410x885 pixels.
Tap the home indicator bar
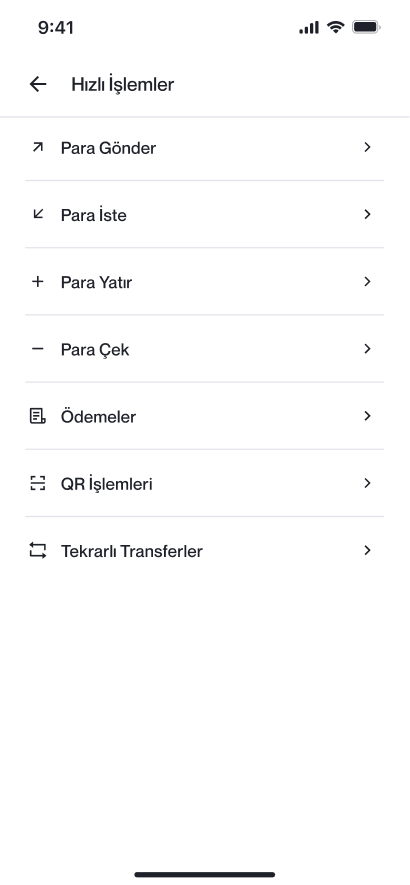pos(204,875)
